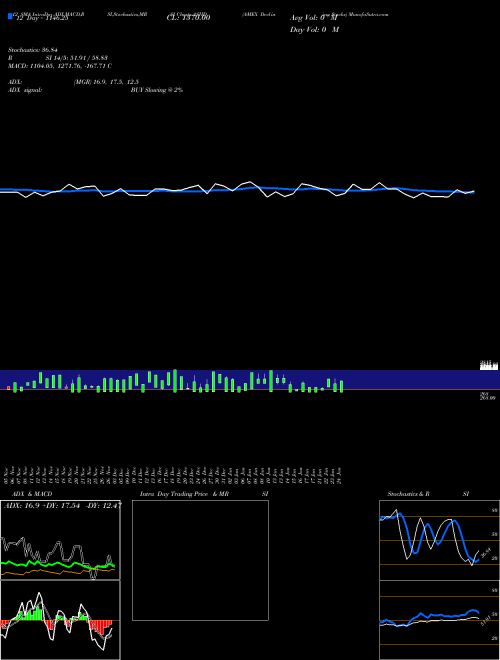The height and width of the screenshot is (660, 500).
Task: Click the blue candlestick volume band
Action: [250, 380]
